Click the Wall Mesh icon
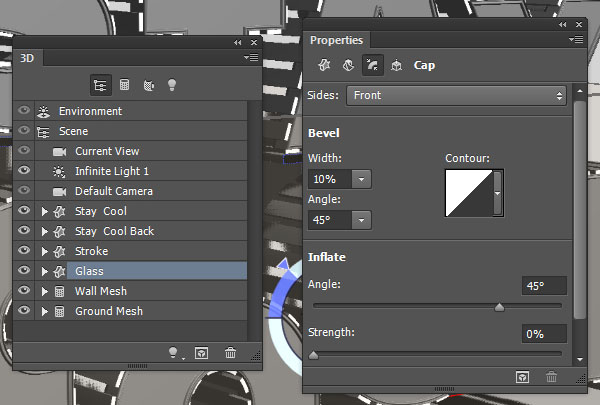 point(59,291)
